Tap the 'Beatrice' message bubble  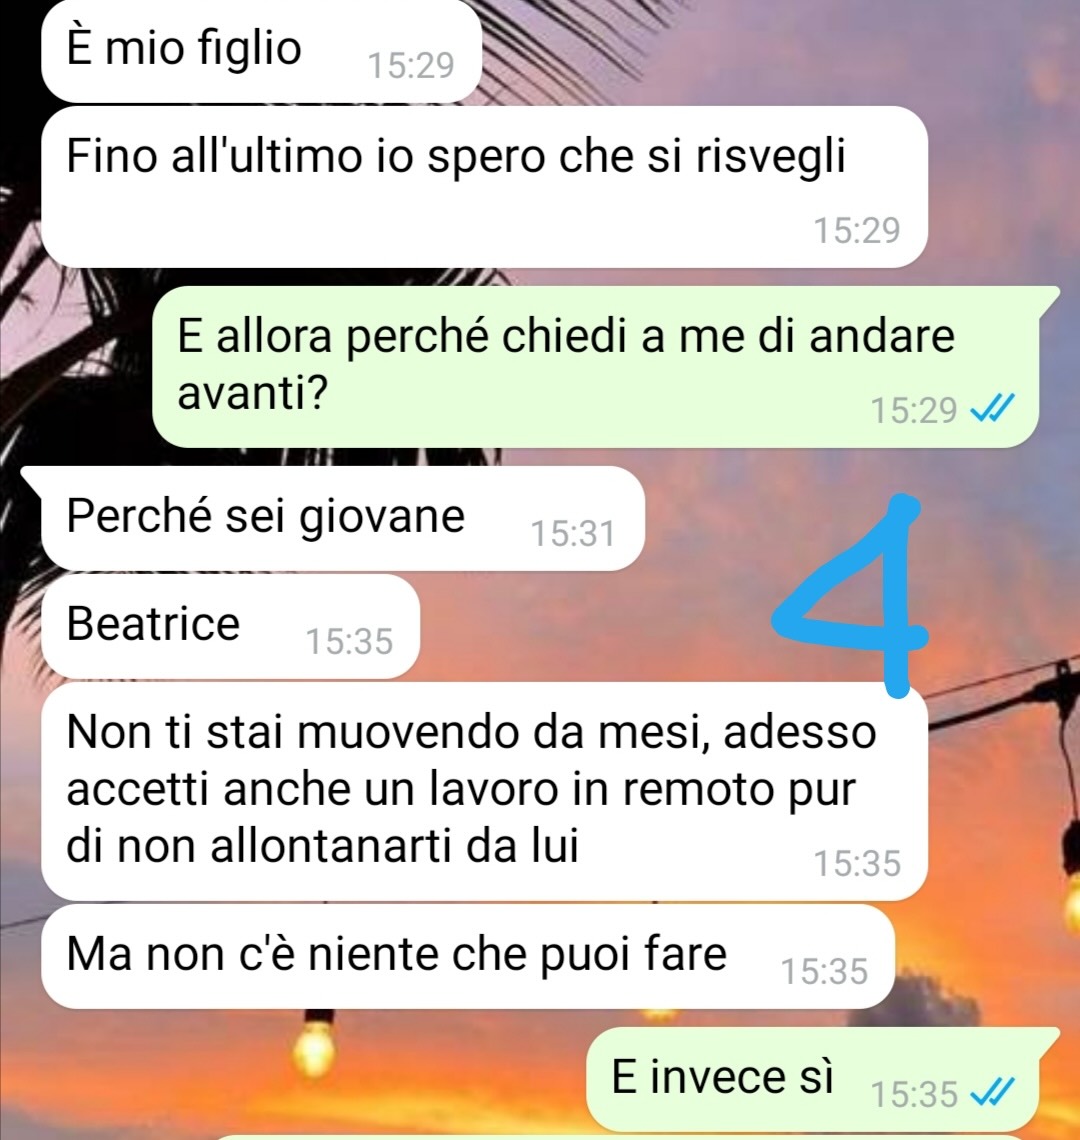coord(231,626)
